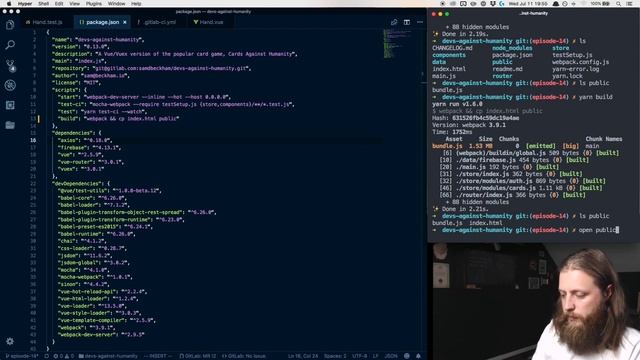Click "node_modules" in the terminal ls output
The width and height of the screenshot is (640, 360).
[512, 48]
